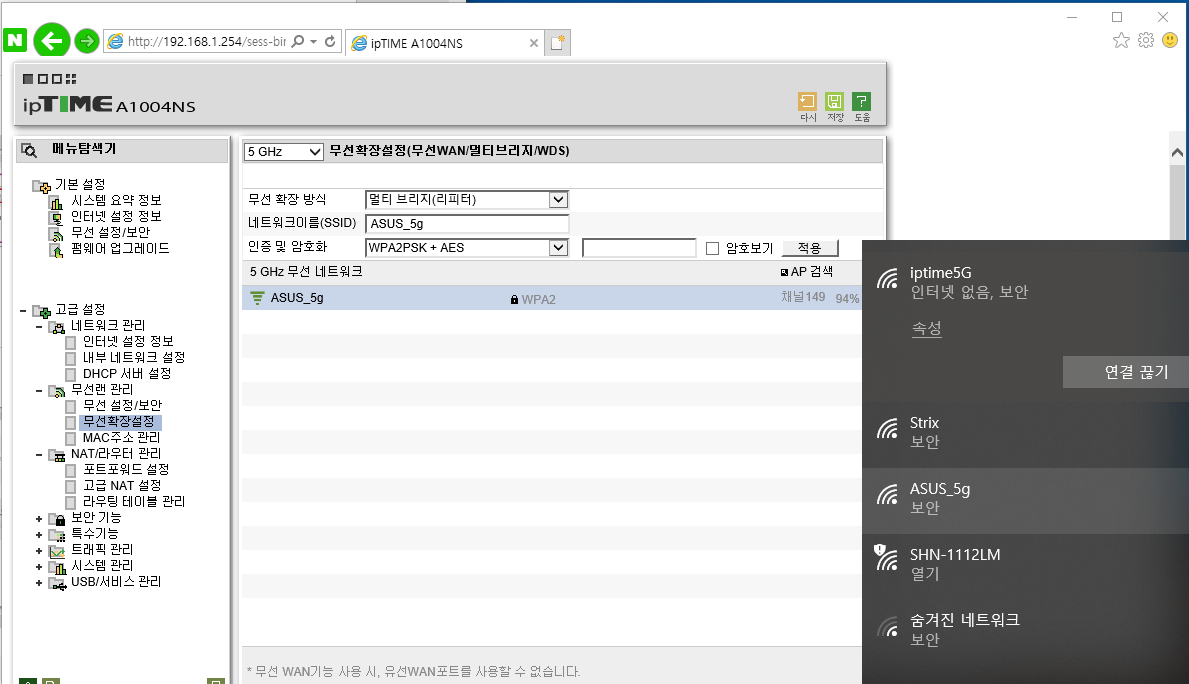
Task: Collapse the 고급 설정 tree node
Action: (x=23, y=310)
